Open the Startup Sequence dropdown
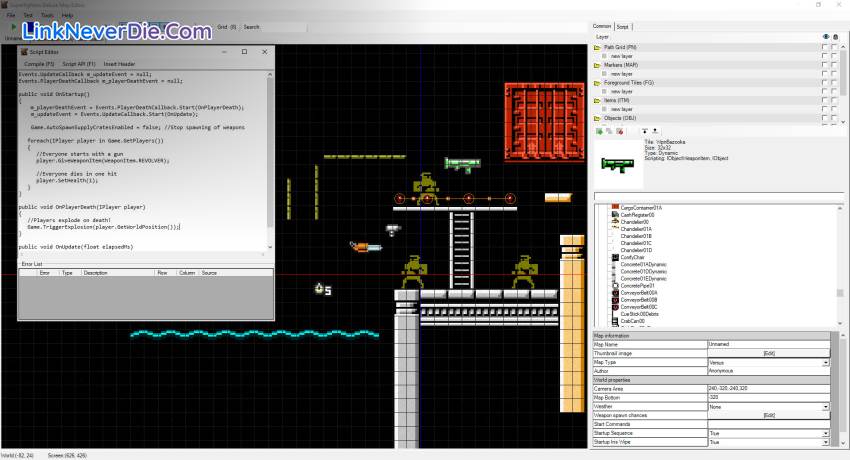Viewport: 850px width, 460px height. point(825,433)
